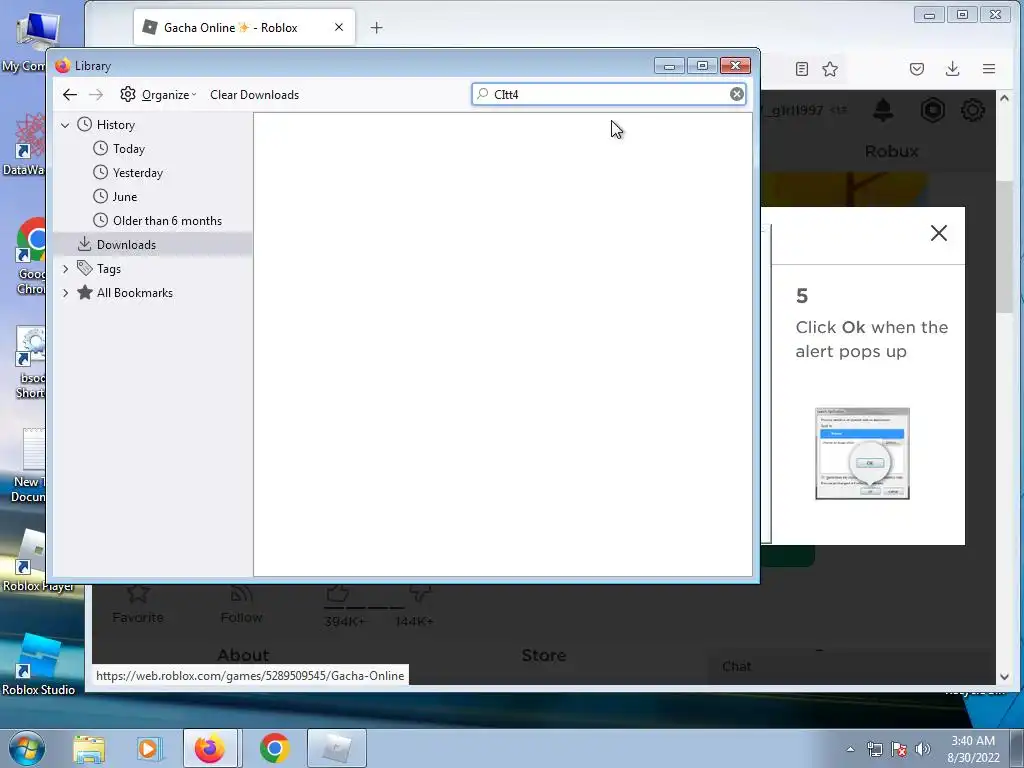Click Action Center flag tray icon
This screenshot has width=1024, height=768.
click(x=899, y=749)
